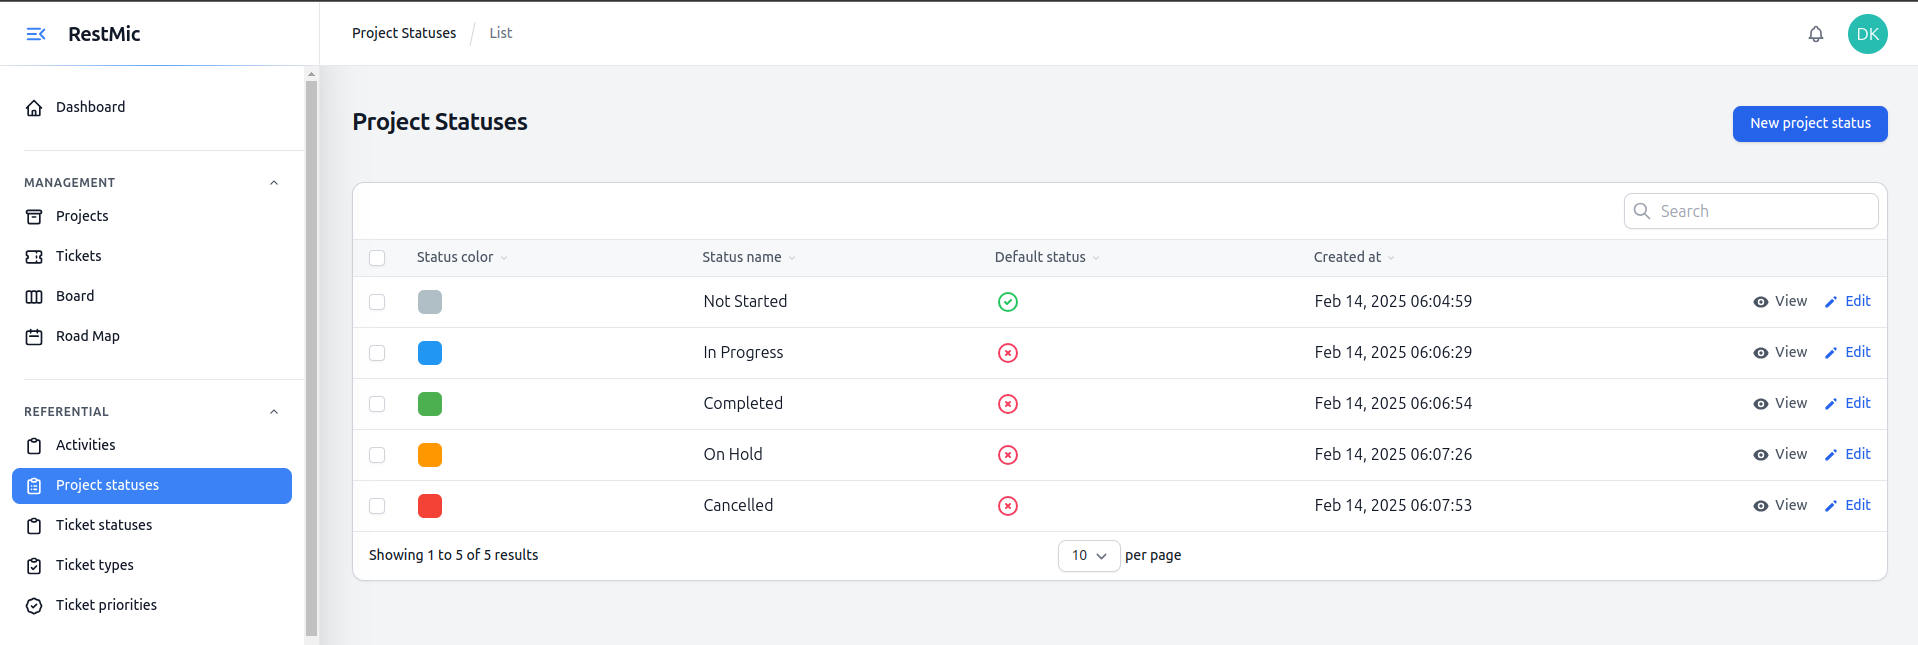Screen dimensions: 1918x645
Task: Open the per page results dropdown
Action: [x=1088, y=556]
